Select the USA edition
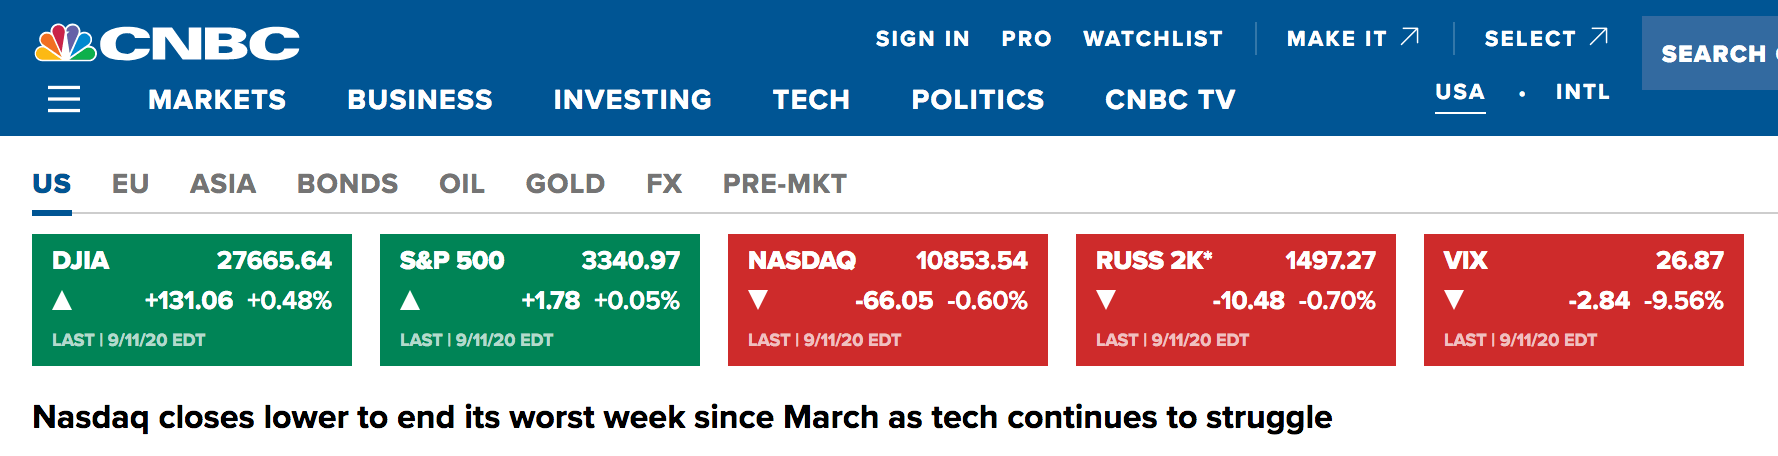This screenshot has height=456, width=1778. (1460, 92)
